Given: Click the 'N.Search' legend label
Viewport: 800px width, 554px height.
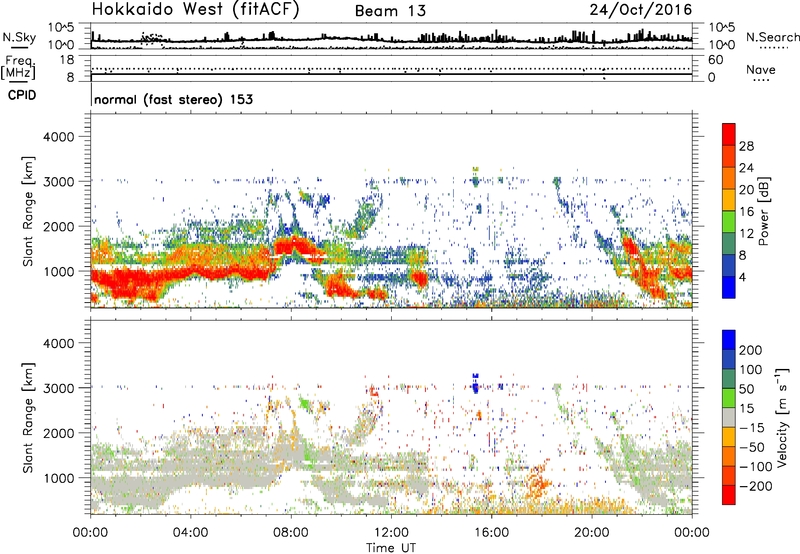Looking at the screenshot, I should [772, 37].
